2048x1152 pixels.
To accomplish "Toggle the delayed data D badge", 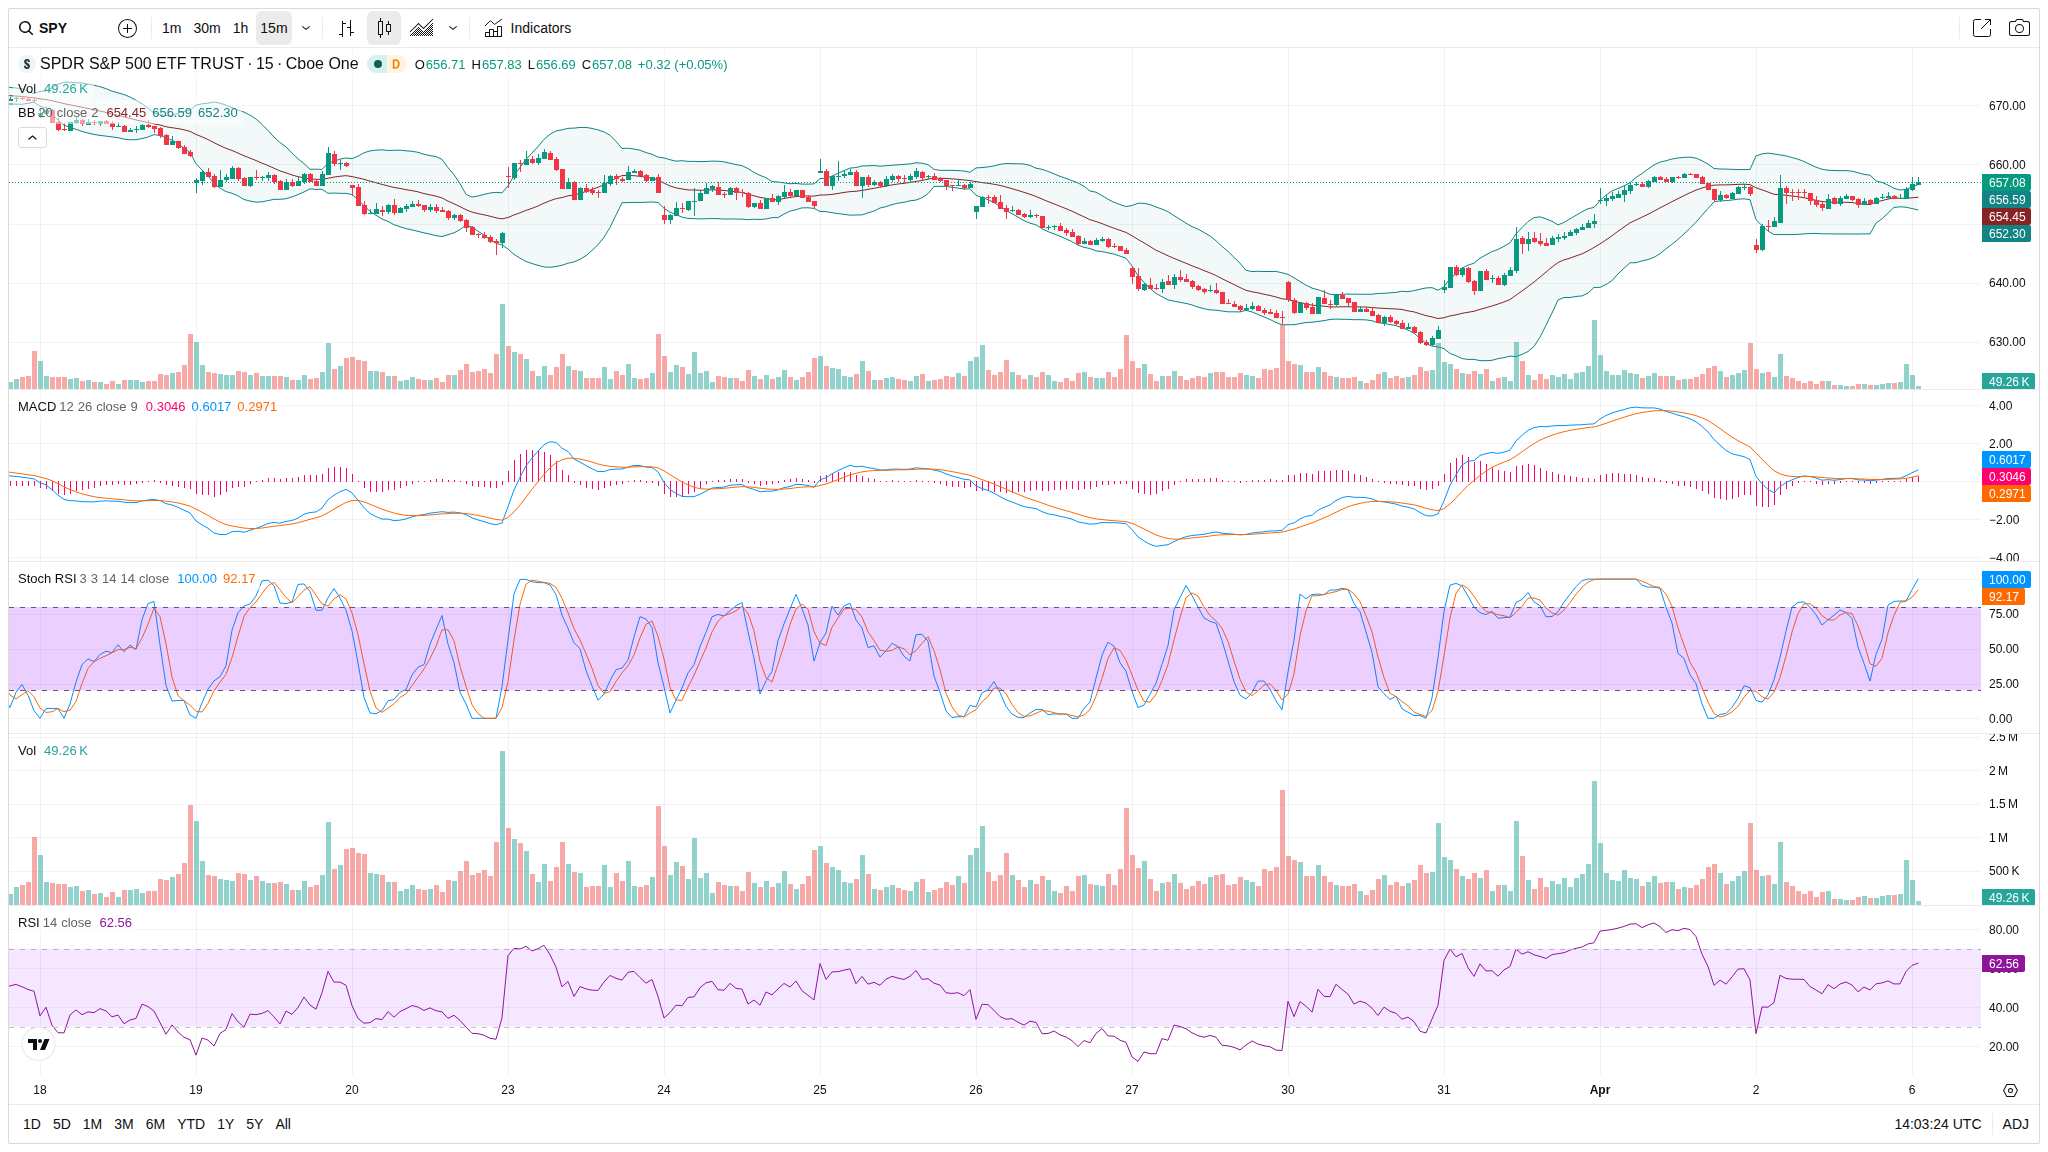I will (396, 64).
